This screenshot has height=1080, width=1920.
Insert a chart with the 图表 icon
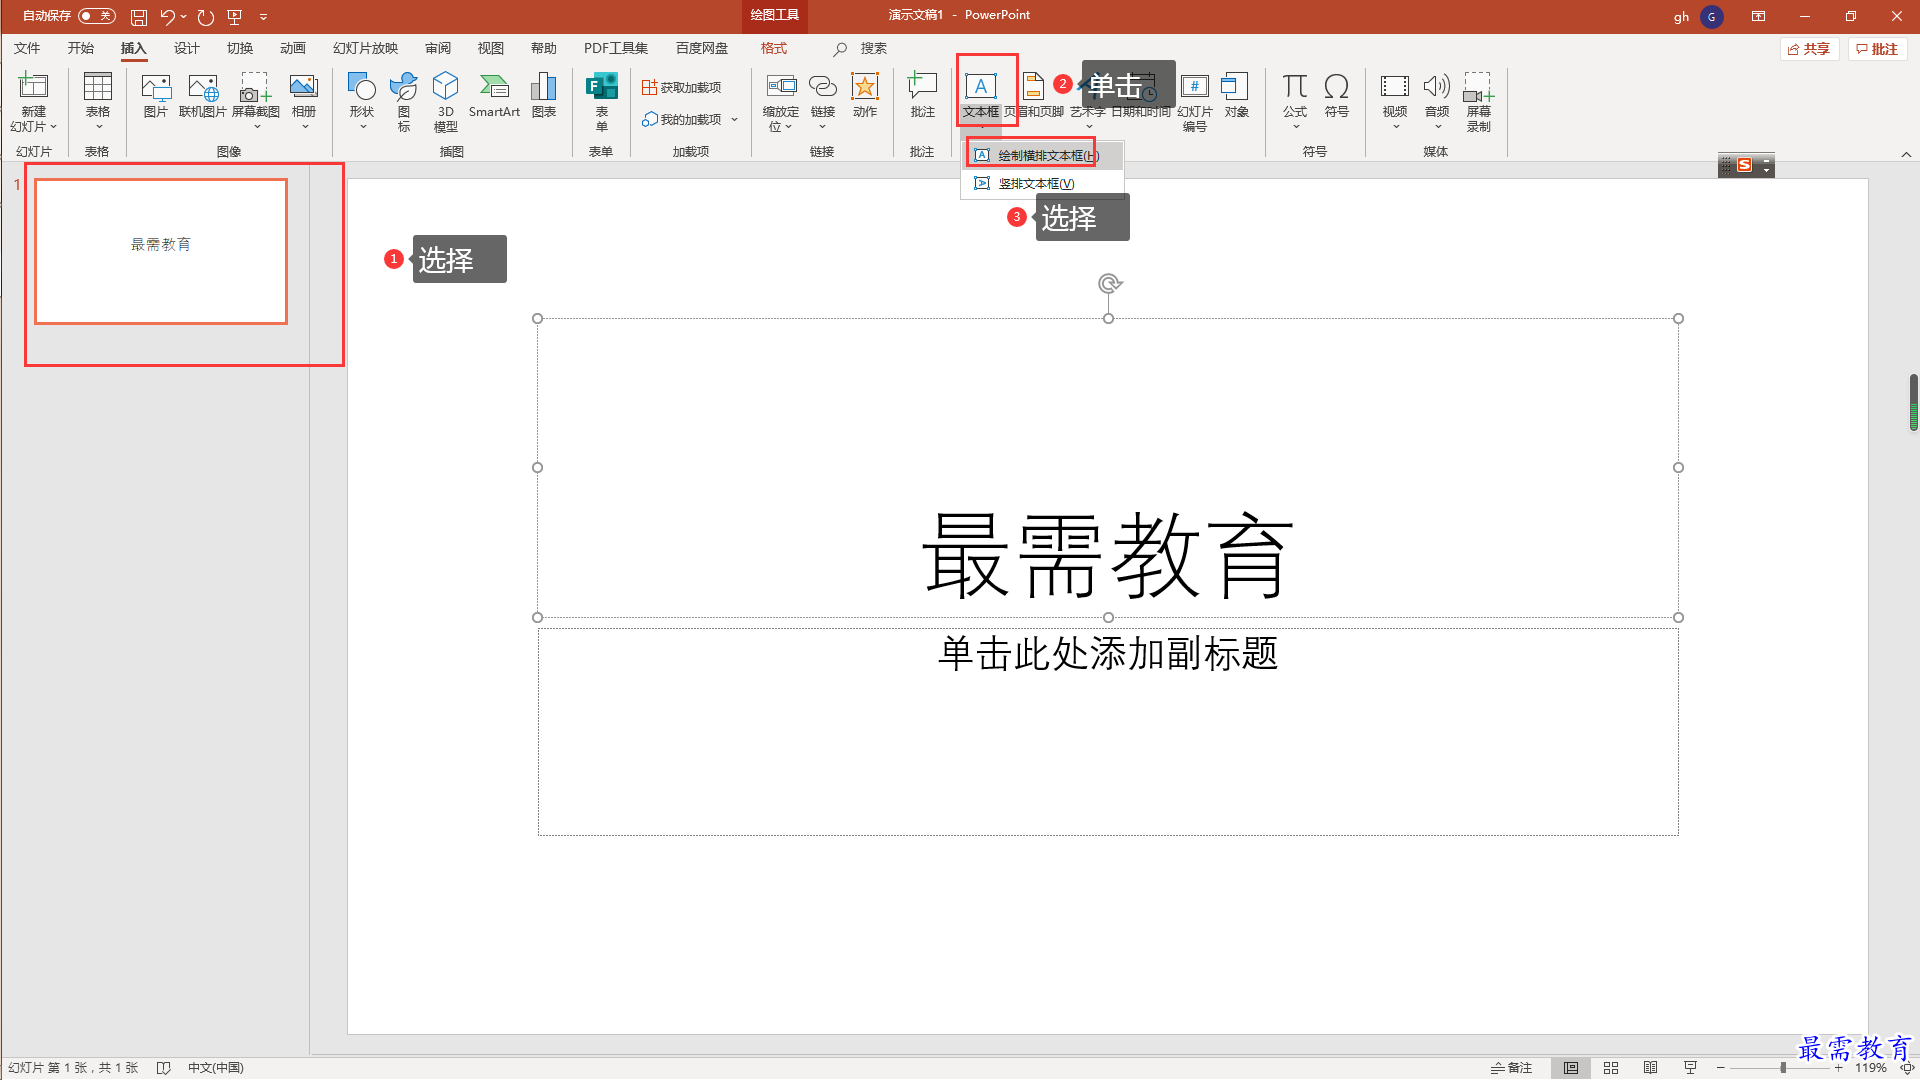point(544,86)
